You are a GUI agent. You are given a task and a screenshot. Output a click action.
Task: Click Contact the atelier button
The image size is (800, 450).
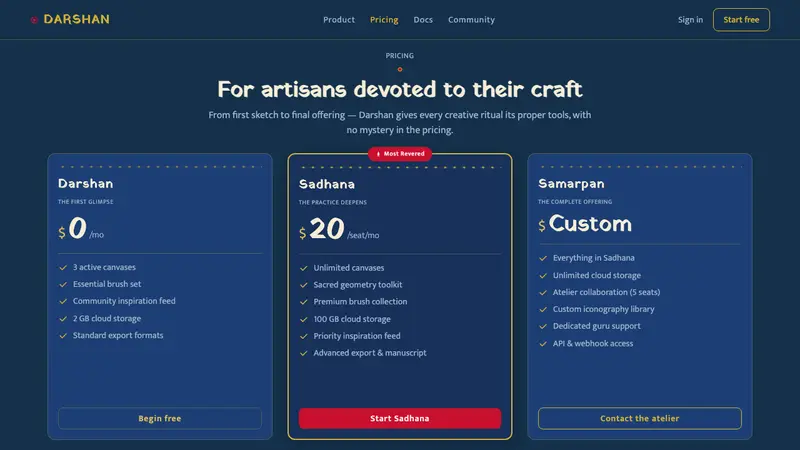[640, 418]
